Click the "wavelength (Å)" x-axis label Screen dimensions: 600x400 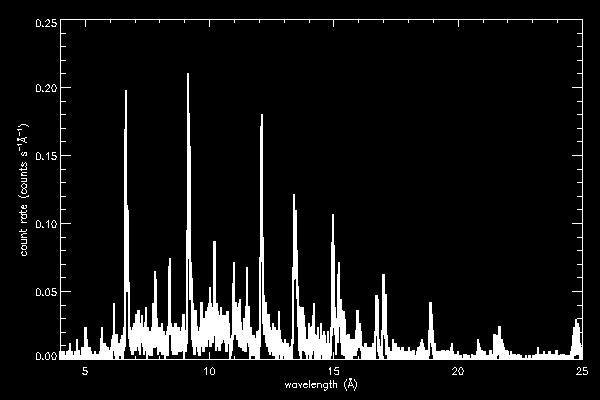[x=320, y=384]
